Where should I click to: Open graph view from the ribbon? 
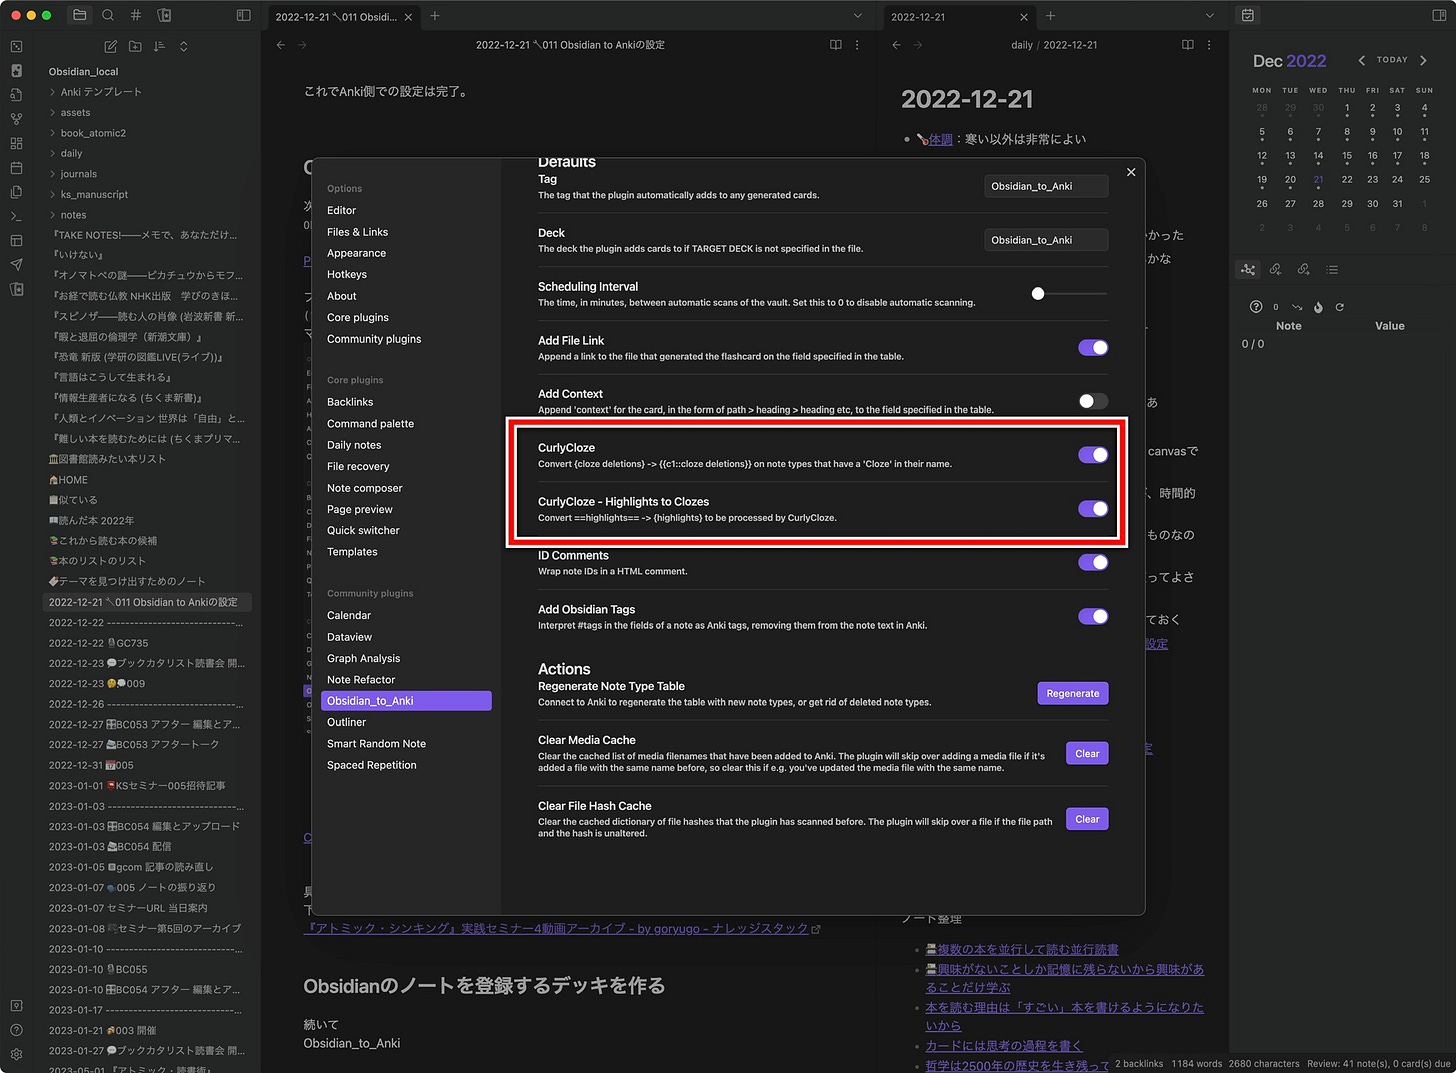click(16, 119)
